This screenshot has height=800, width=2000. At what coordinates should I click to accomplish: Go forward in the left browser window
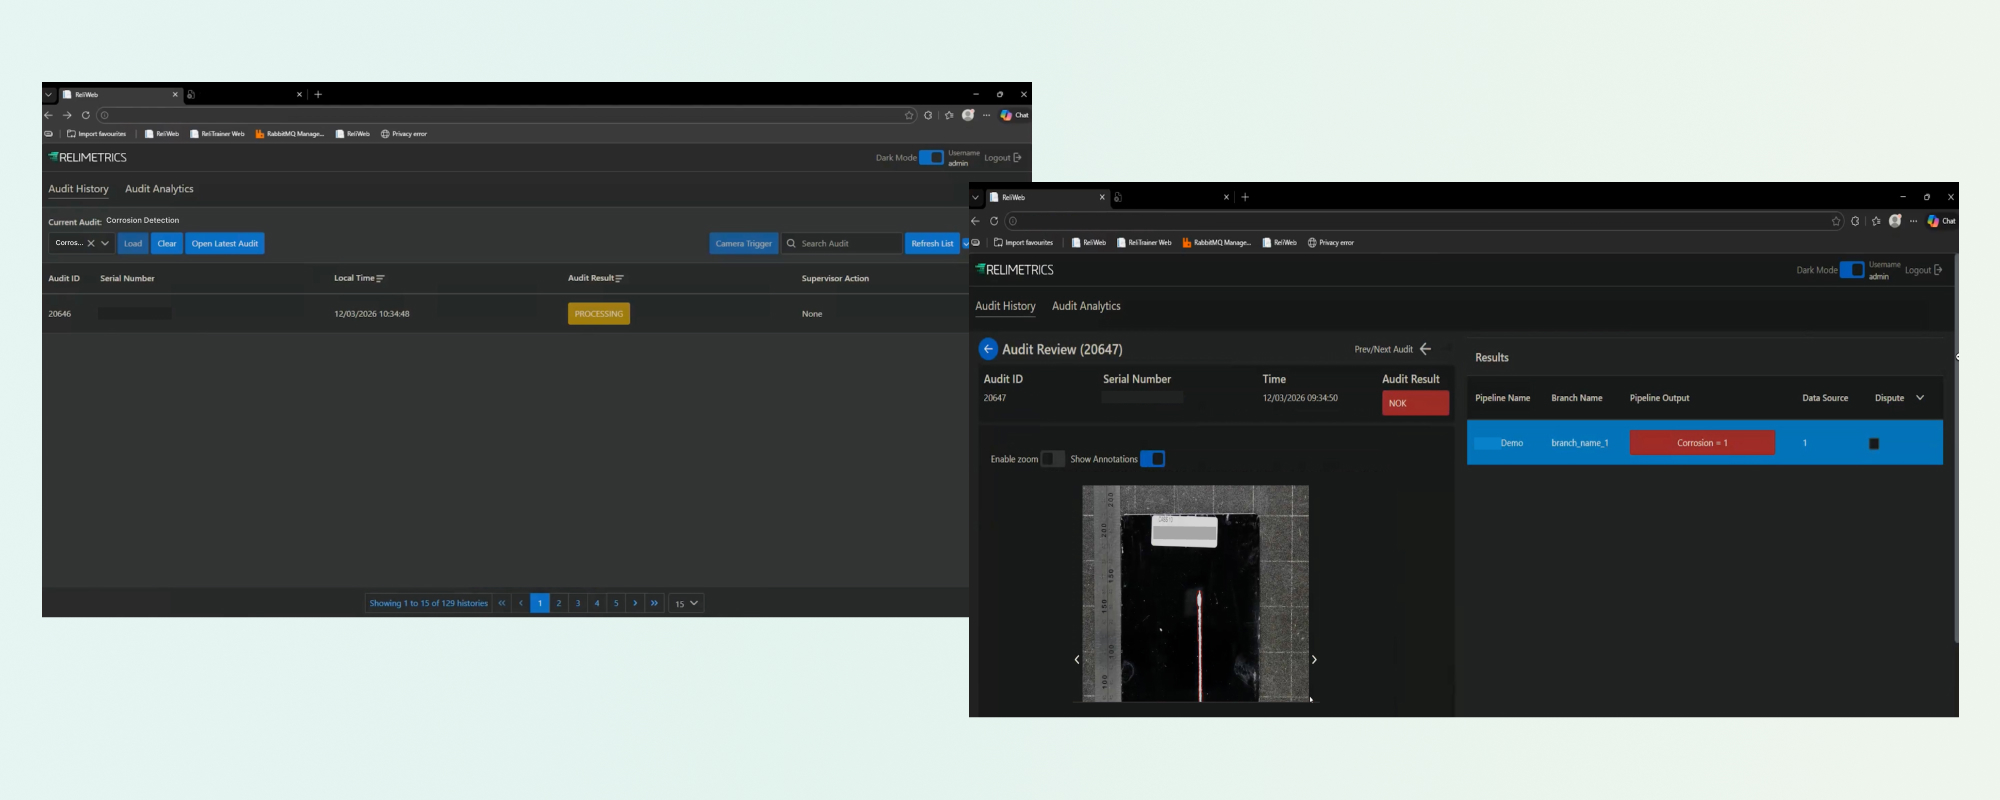(x=67, y=115)
